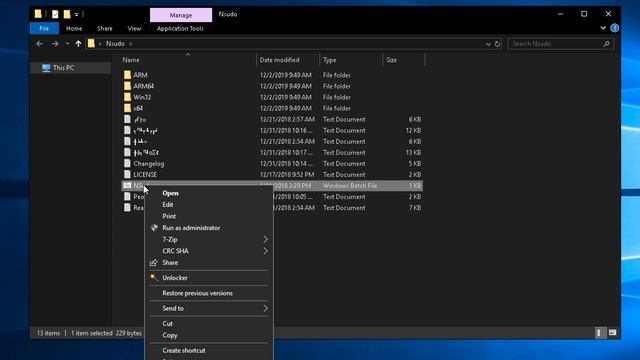This screenshot has height=360, width=640.
Task: Open the File ribbon tab
Action: (44, 29)
